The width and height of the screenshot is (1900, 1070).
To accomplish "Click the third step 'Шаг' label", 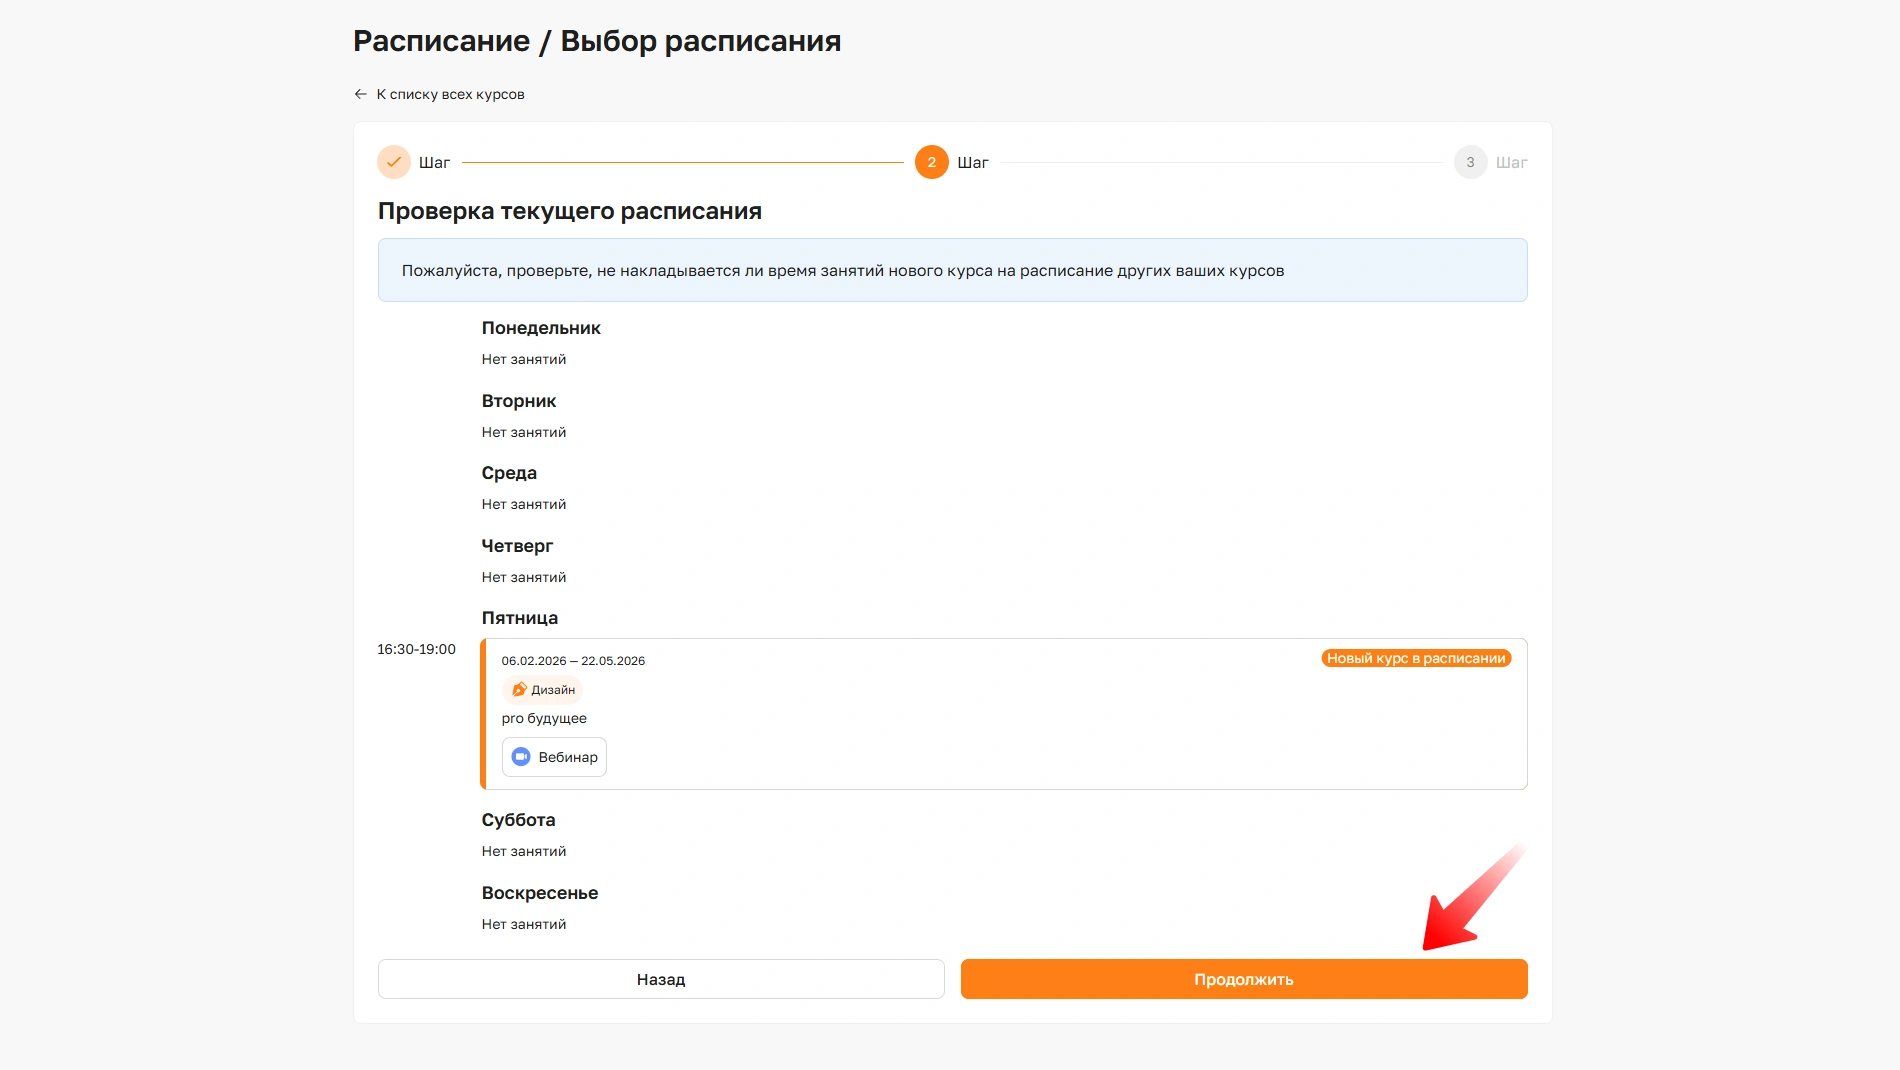I will tap(1511, 162).
